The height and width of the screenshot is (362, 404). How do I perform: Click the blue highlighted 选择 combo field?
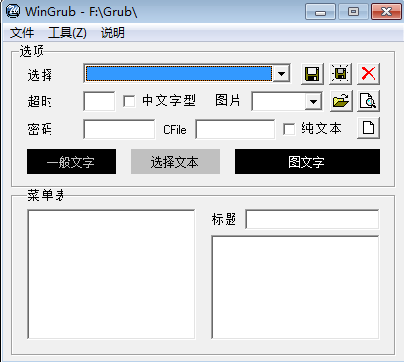coord(179,74)
